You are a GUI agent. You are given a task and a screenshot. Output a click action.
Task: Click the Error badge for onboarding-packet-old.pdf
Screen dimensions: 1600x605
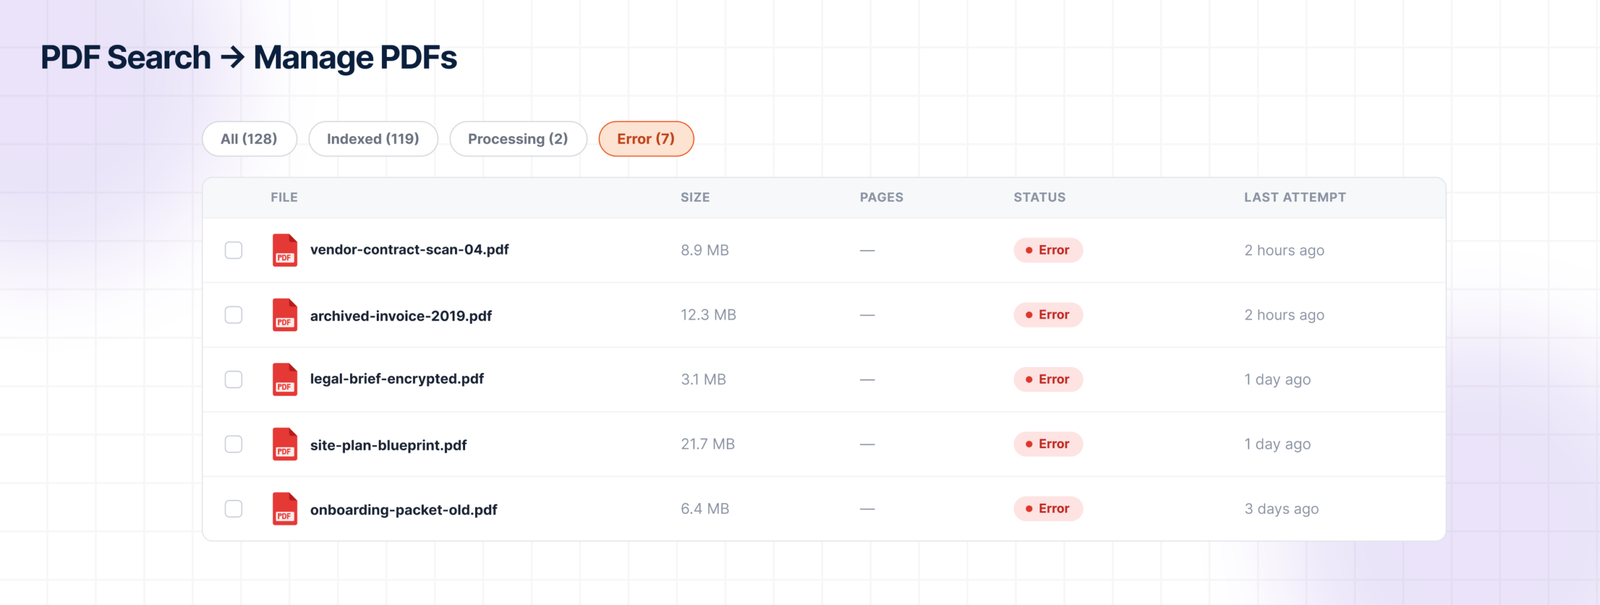[1048, 509]
